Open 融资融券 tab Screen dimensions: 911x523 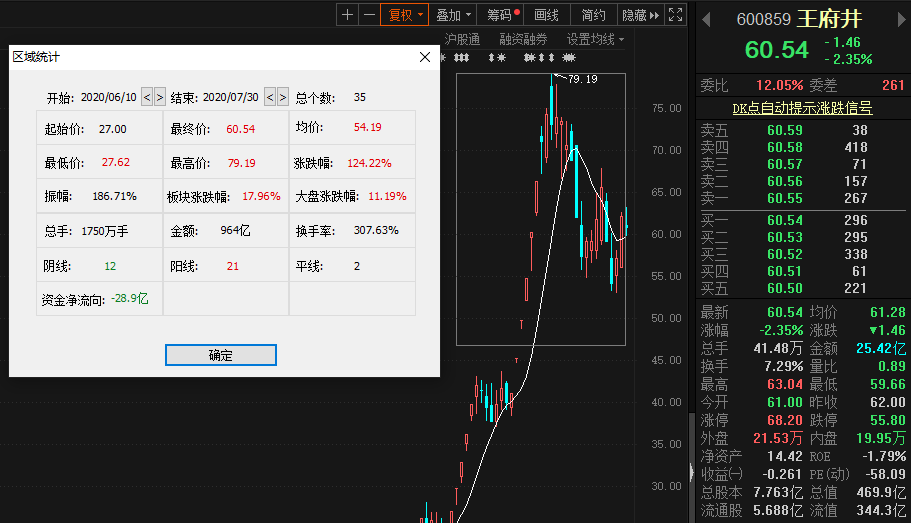pos(523,40)
